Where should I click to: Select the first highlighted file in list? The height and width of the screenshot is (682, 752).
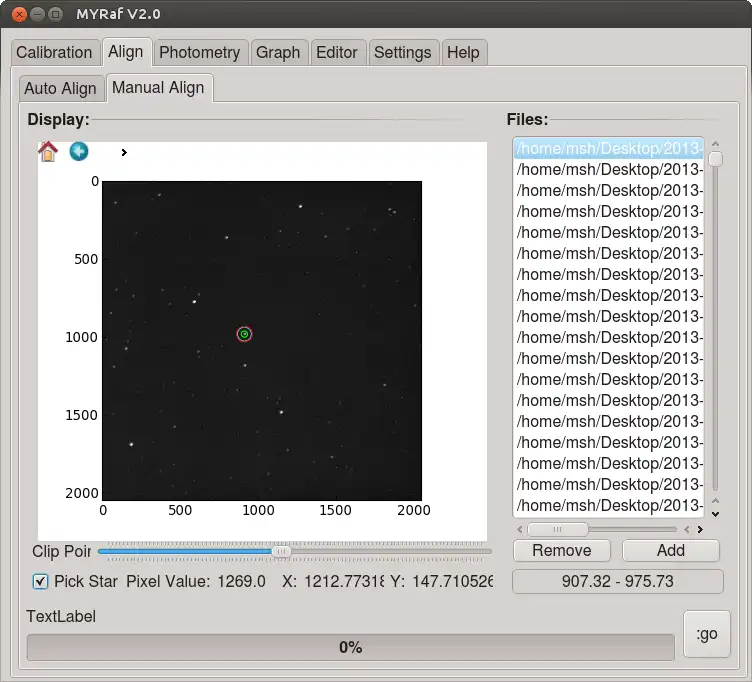pyautogui.click(x=608, y=148)
